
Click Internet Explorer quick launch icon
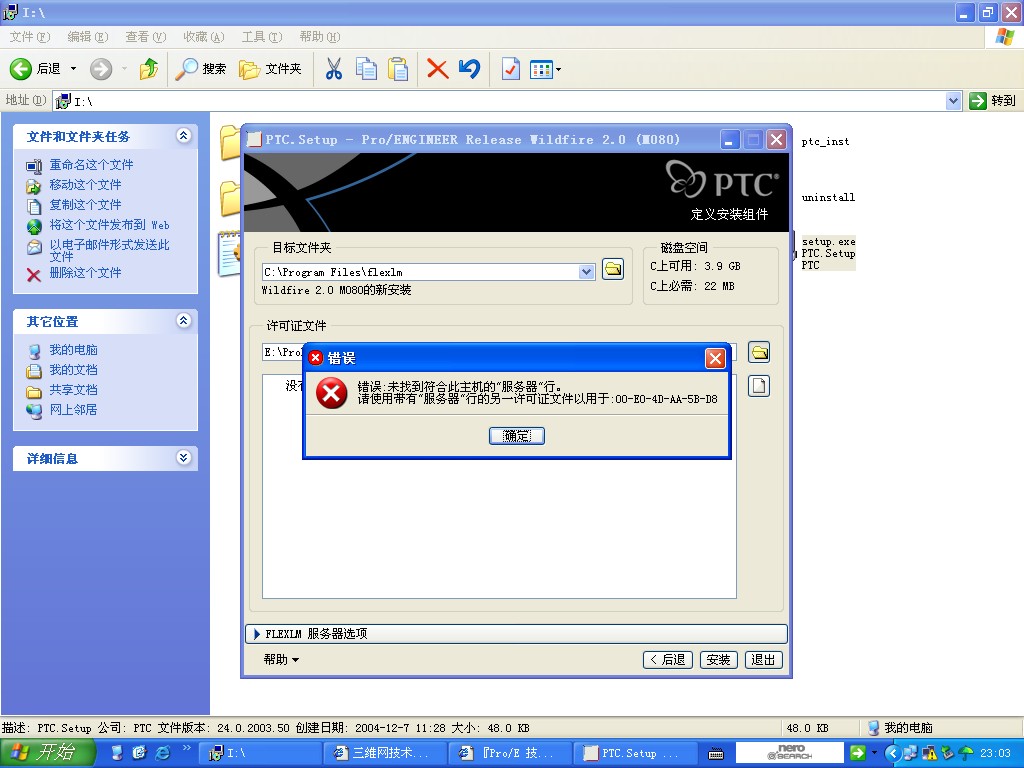(162, 753)
